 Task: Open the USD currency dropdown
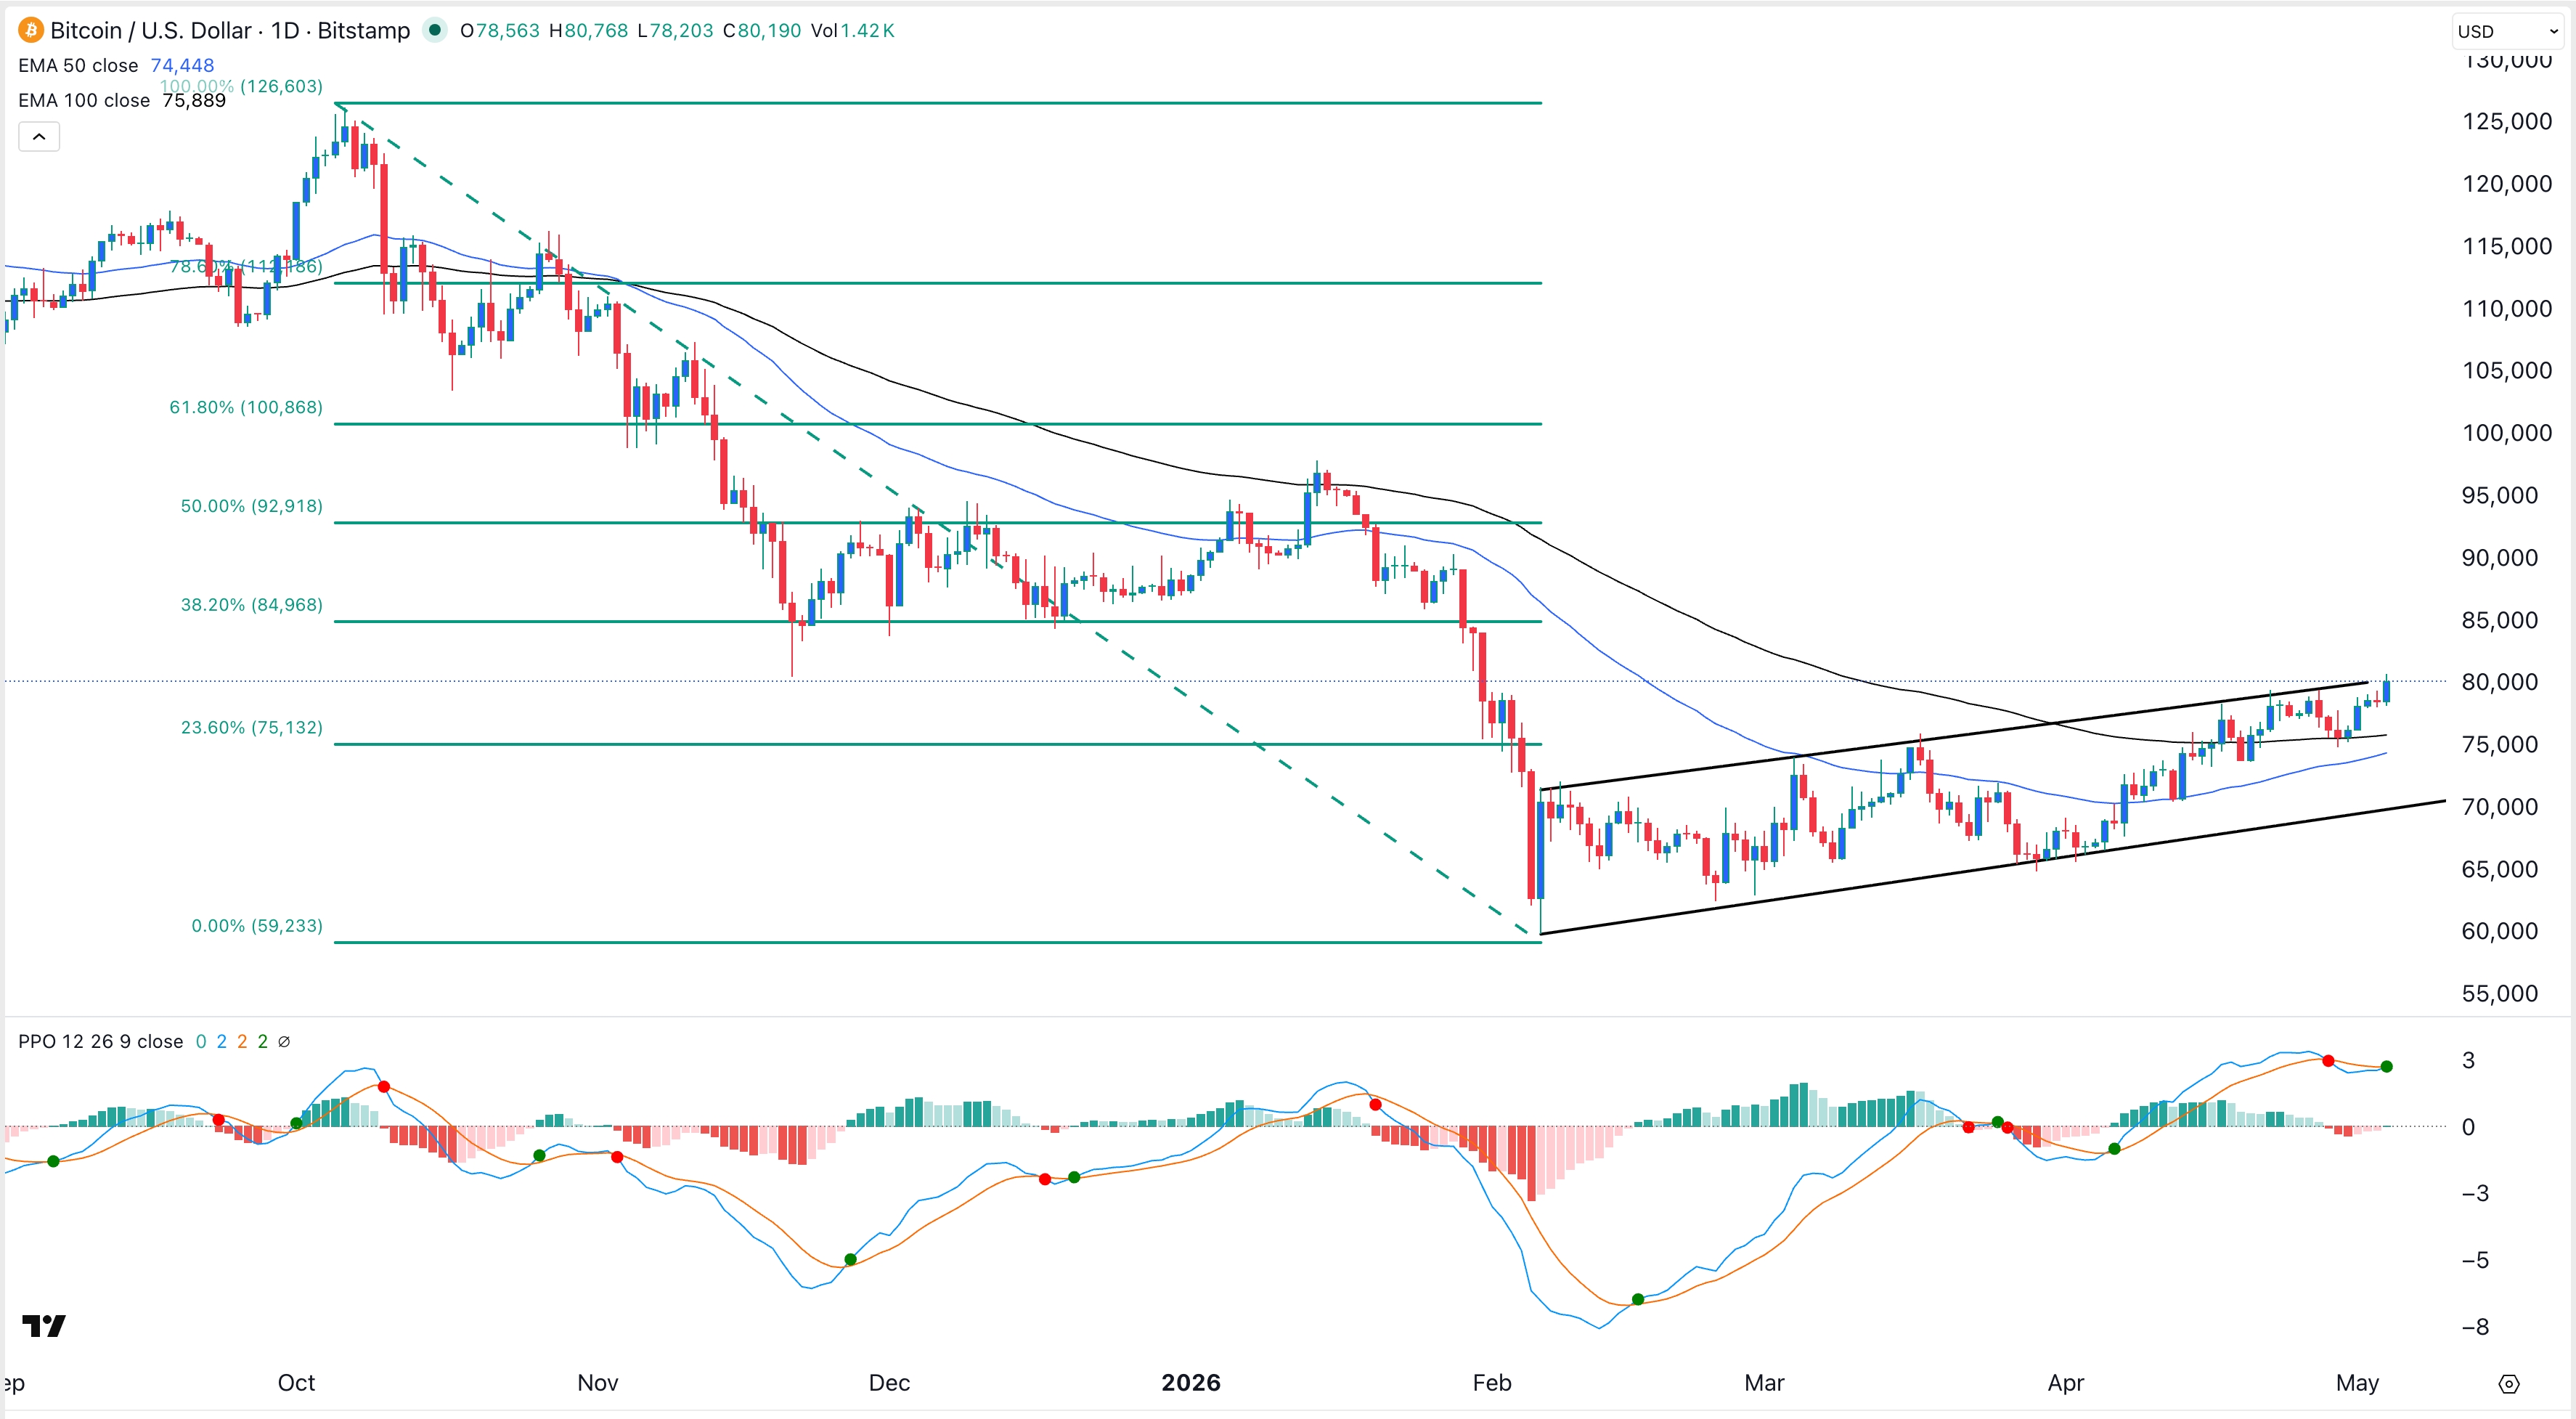[2508, 31]
